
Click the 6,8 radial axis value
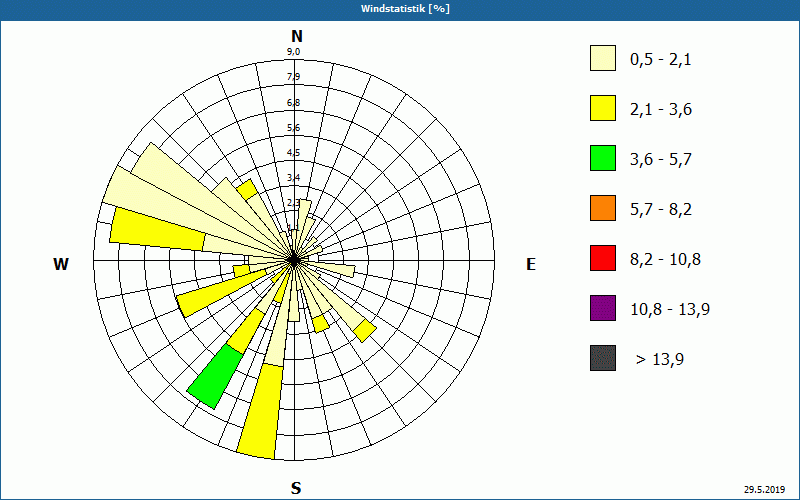tap(293, 103)
